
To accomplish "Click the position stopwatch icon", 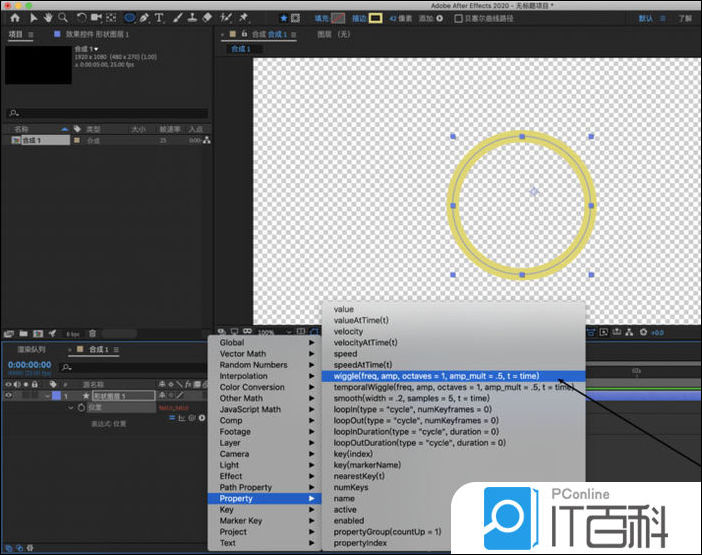I will (x=79, y=408).
